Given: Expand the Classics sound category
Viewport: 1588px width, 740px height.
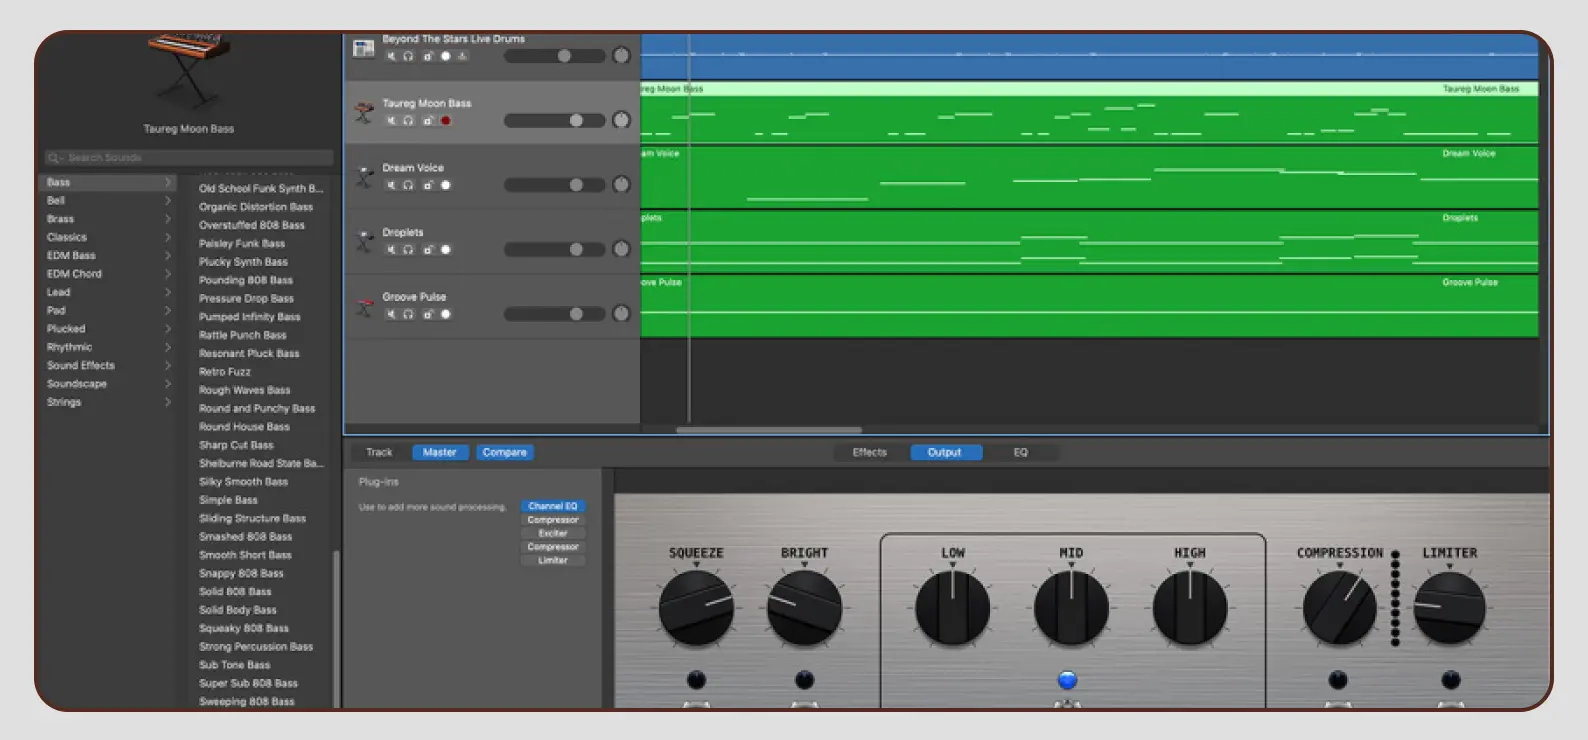Looking at the screenshot, I should pyautogui.click(x=168, y=237).
